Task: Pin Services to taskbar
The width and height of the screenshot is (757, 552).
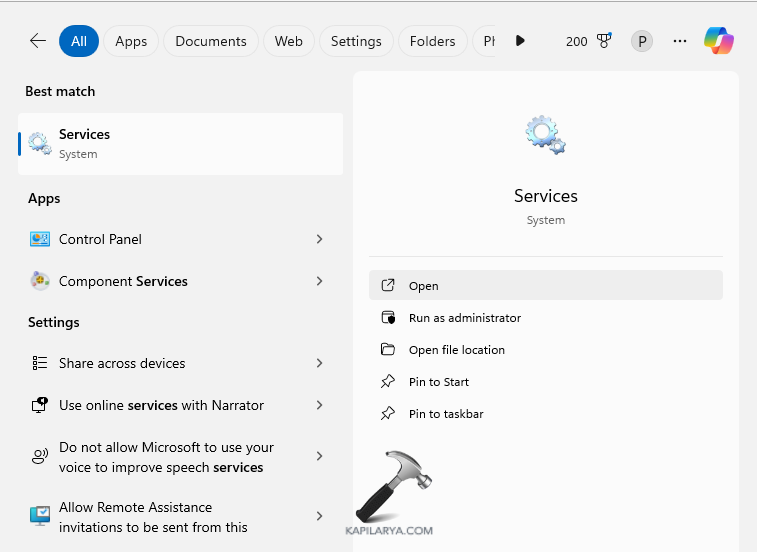Action: pyautogui.click(x=445, y=414)
